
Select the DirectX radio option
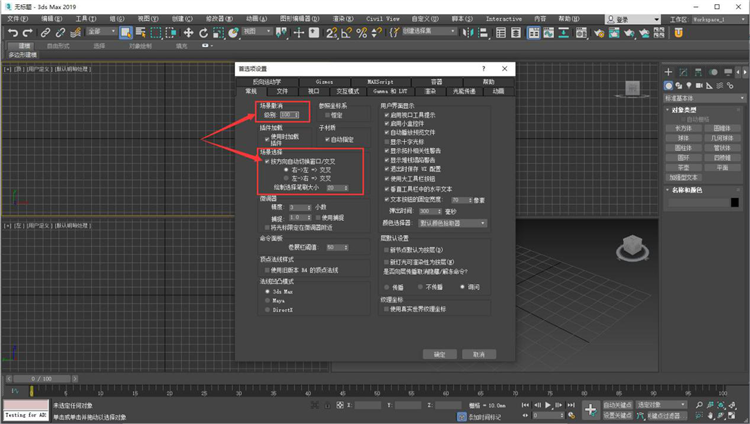(x=267, y=310)
